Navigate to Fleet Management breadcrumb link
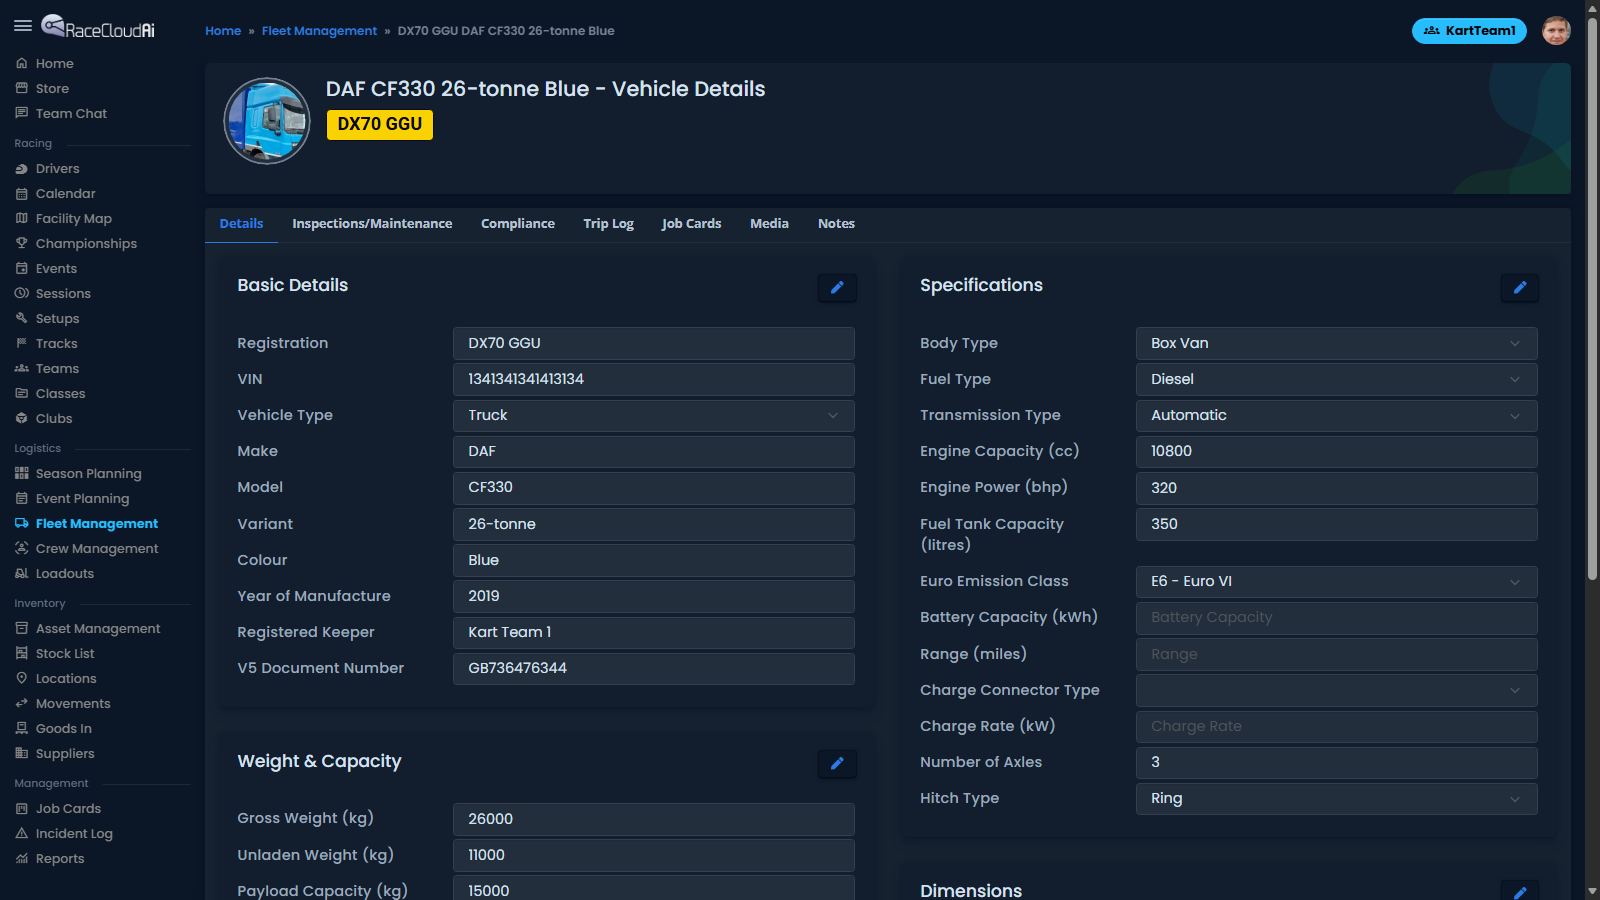Viewport: 1600px width, 900px height. 319,30
